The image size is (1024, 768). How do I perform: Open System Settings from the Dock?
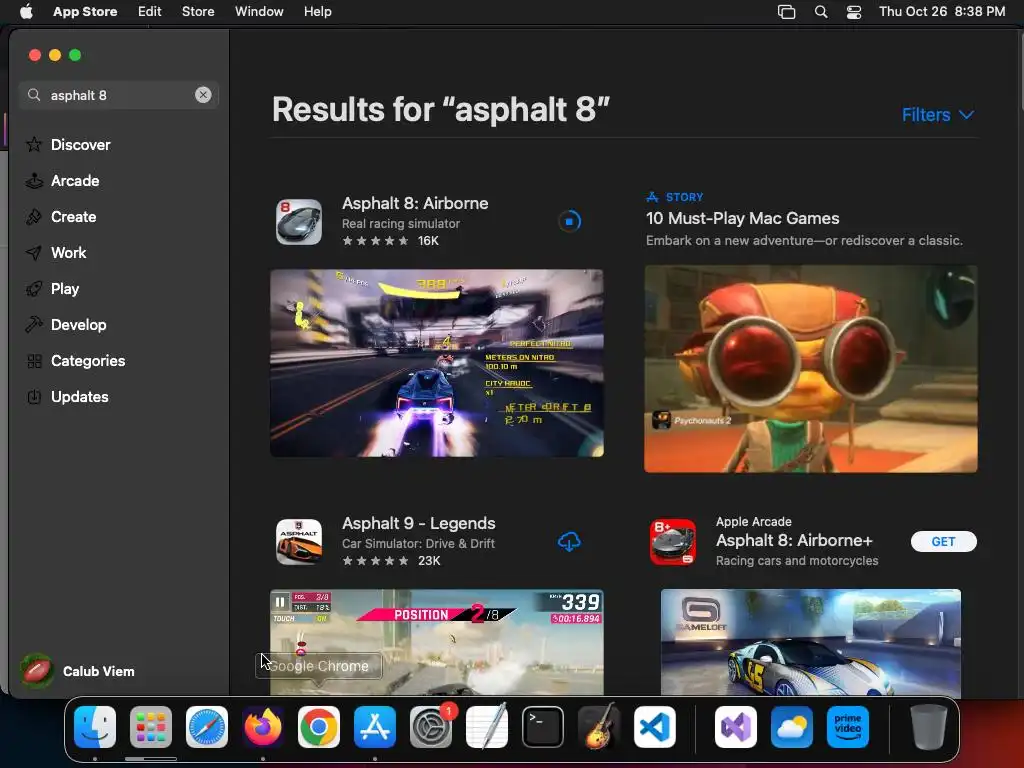(431, 727)
